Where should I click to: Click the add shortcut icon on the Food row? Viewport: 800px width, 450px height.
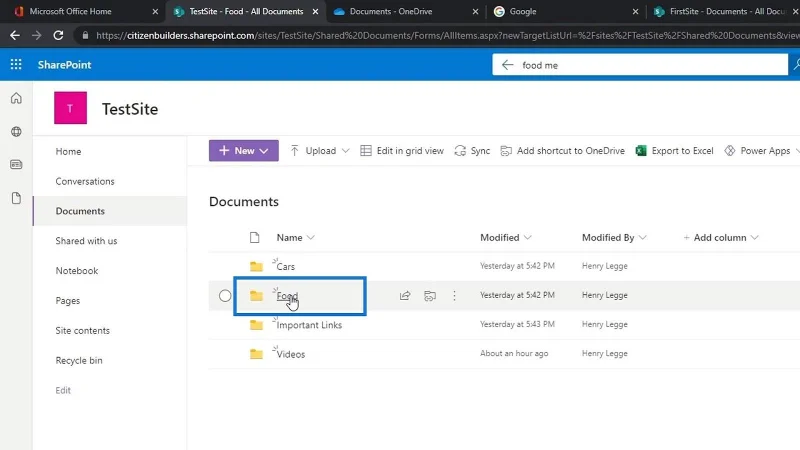430,295
